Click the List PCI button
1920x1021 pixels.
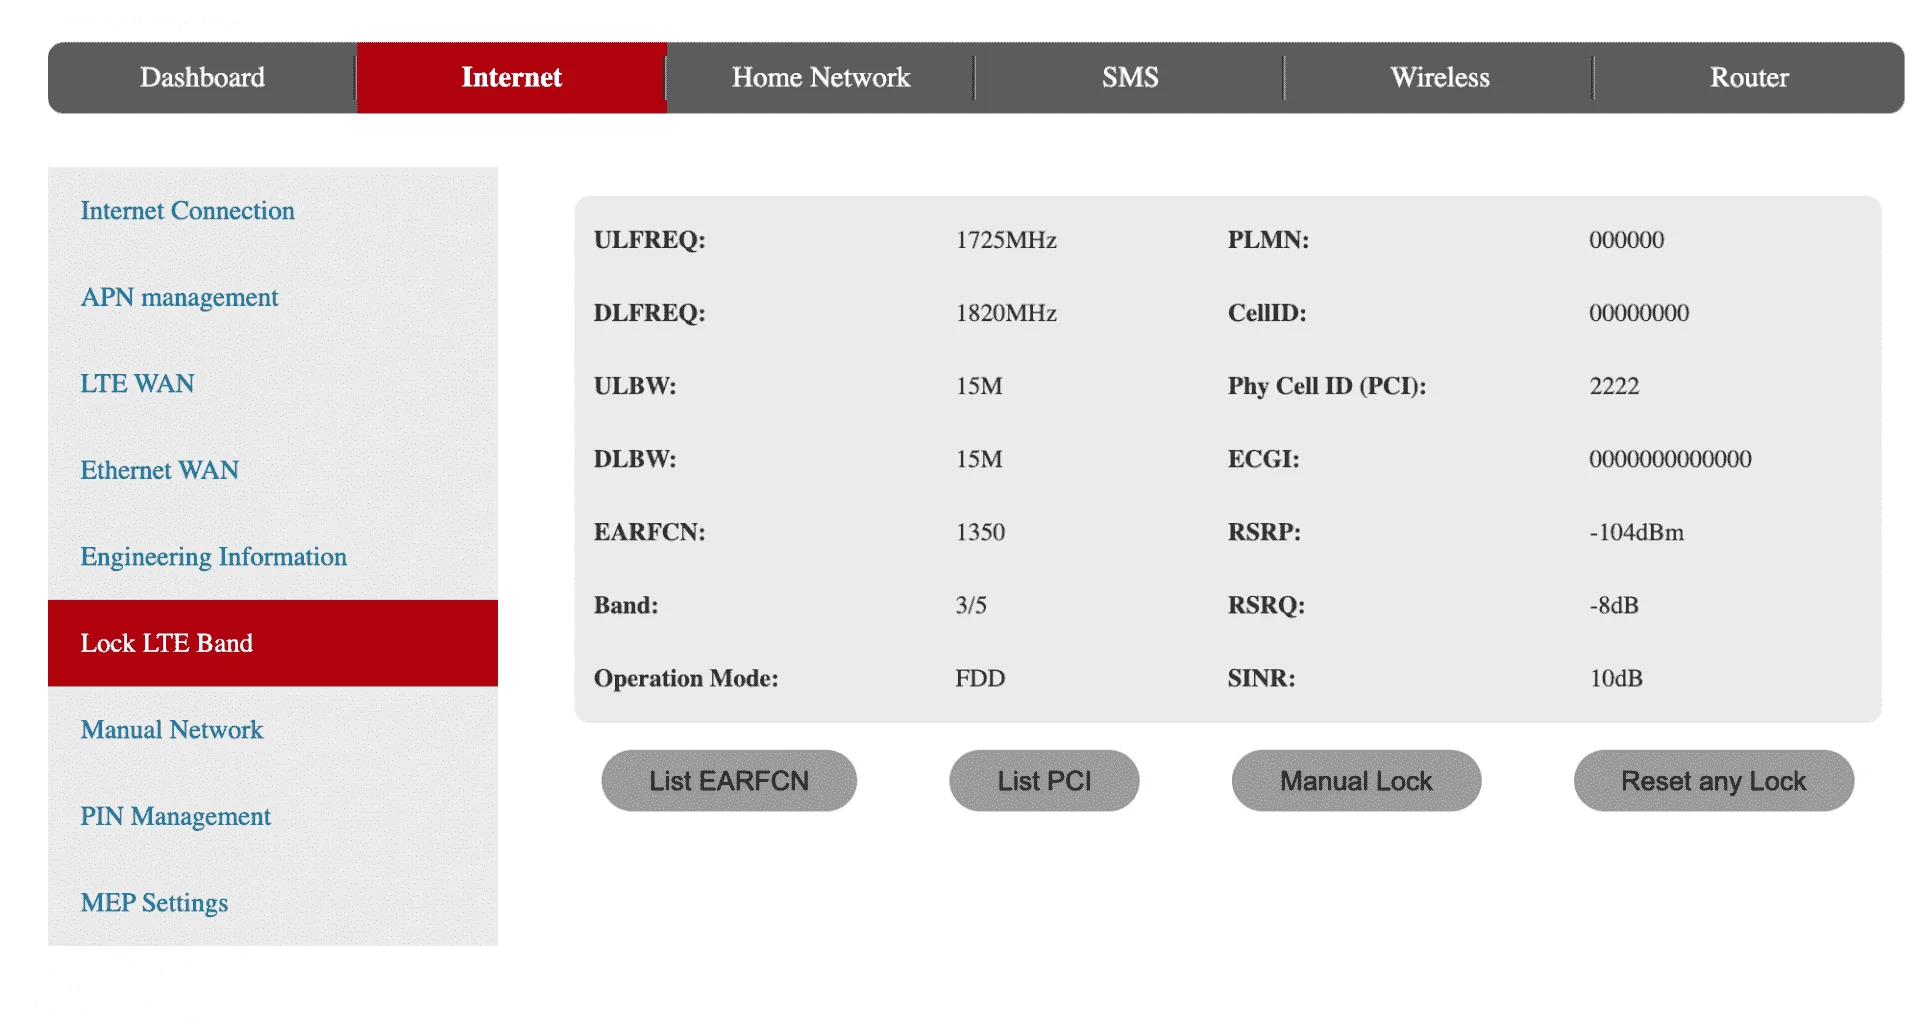coord(1044,781)
